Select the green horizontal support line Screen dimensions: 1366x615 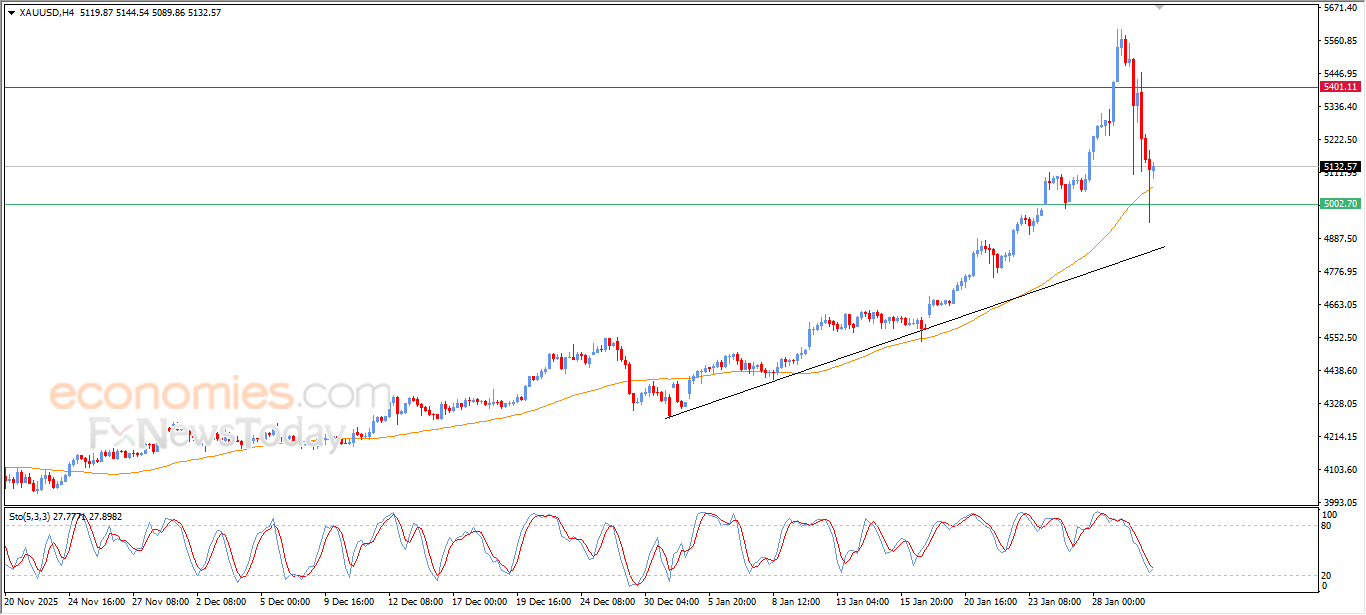click(600, 205)
